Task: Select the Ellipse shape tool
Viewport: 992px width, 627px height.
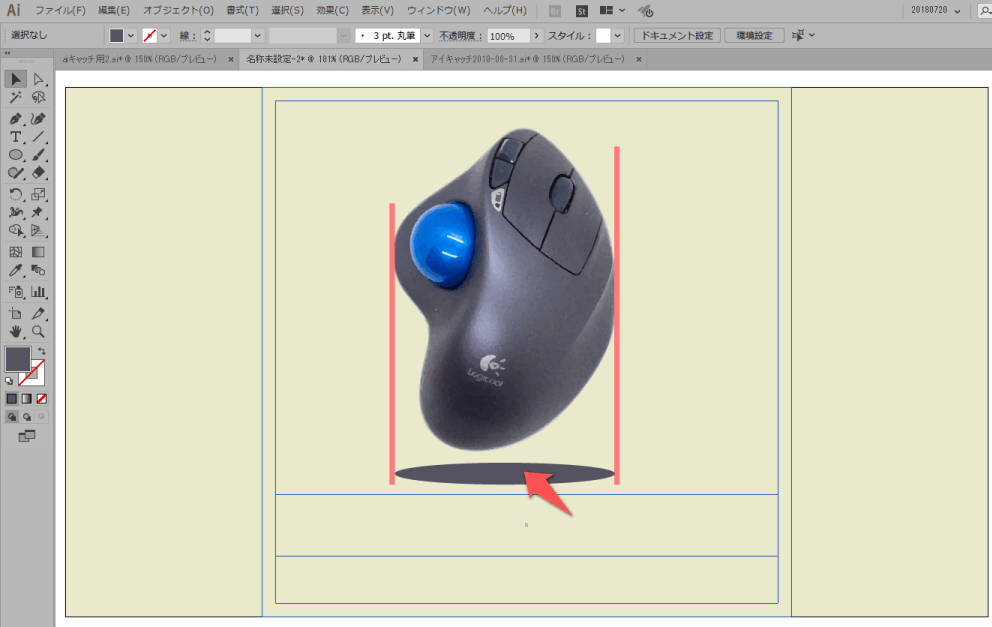Action: (x=16, y=155)
